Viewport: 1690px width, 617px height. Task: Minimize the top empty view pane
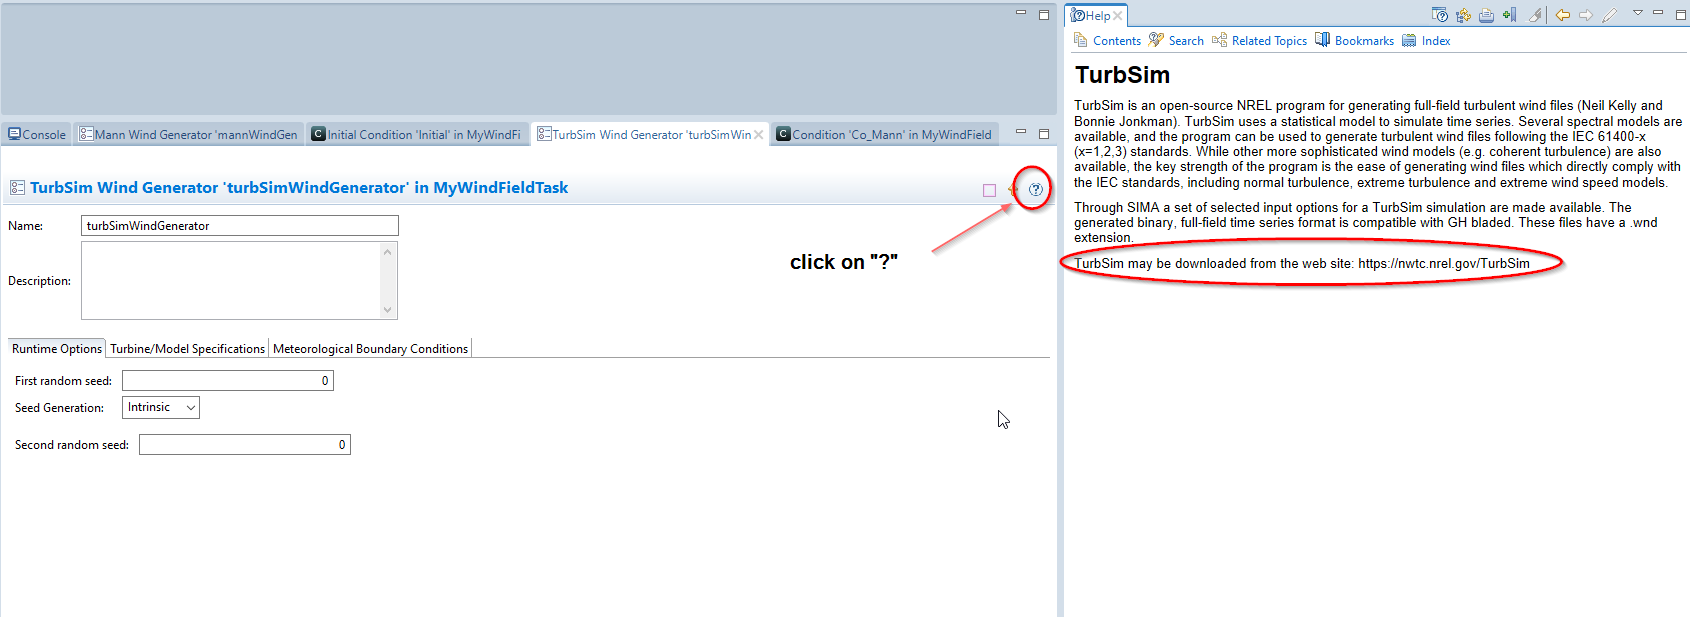click(x=1021, y=12)
